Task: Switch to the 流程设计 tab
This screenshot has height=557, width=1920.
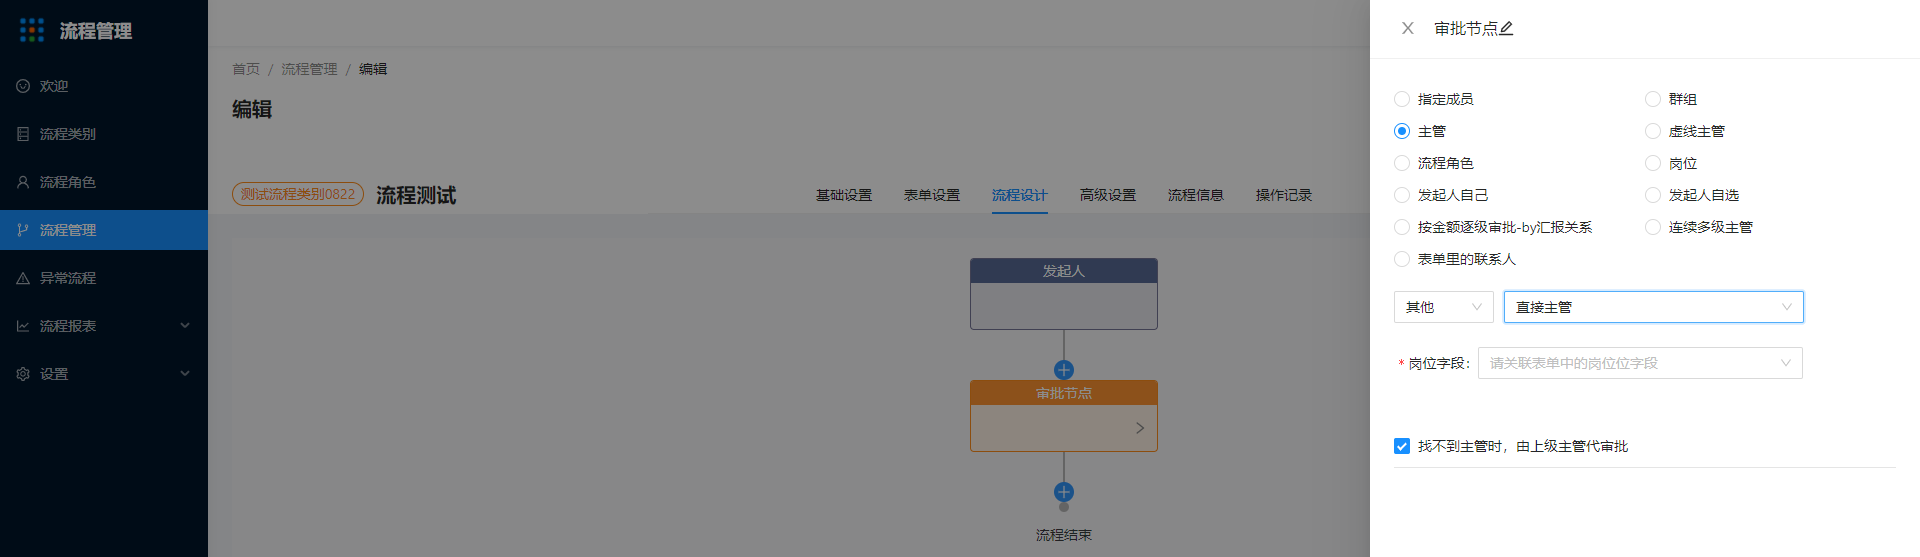Action: click(x=1020, y=195)
